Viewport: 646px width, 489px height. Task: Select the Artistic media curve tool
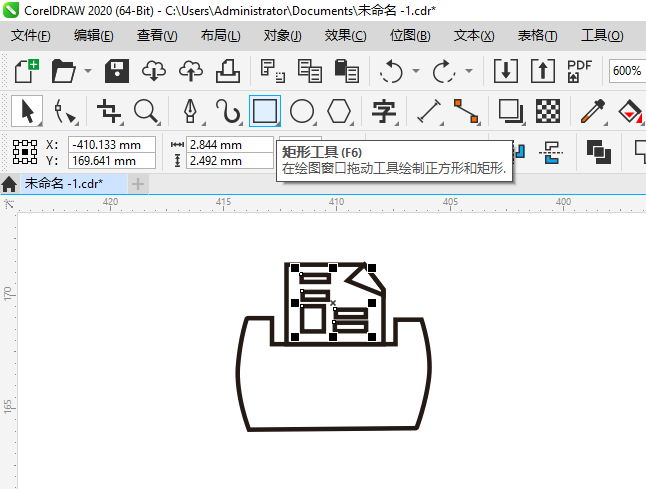[228, 111]
